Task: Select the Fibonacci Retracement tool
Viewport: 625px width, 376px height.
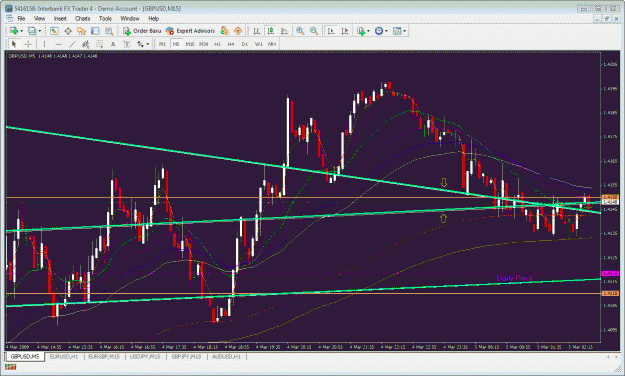Action: (99, 44)
